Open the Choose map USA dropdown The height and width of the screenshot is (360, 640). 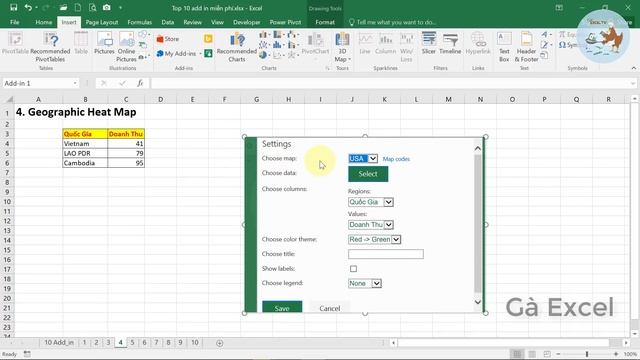pos(363,158)
